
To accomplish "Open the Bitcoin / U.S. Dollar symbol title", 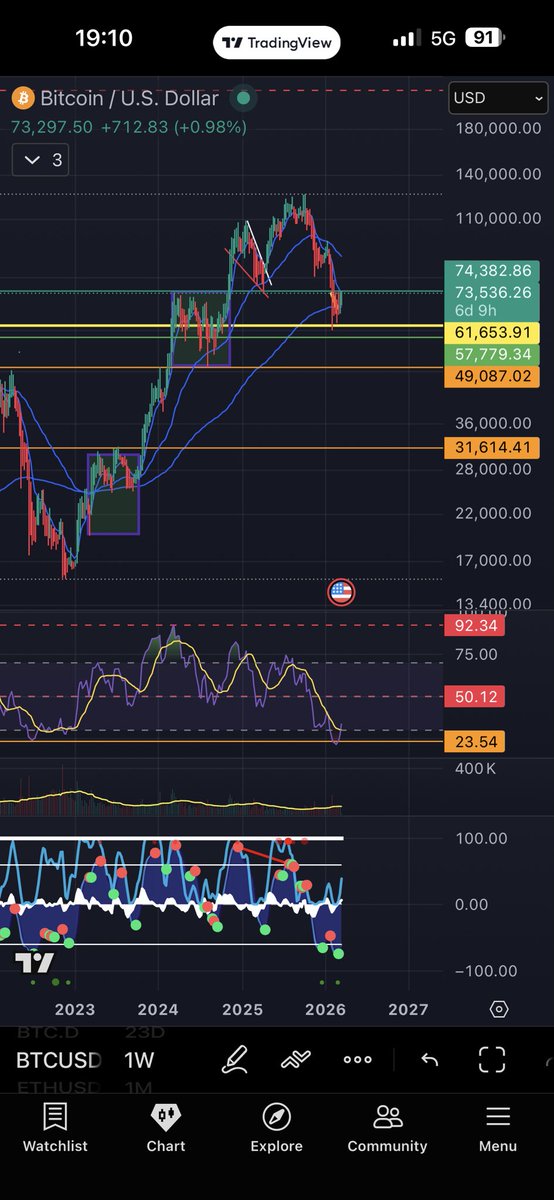I will coord(129,99).
